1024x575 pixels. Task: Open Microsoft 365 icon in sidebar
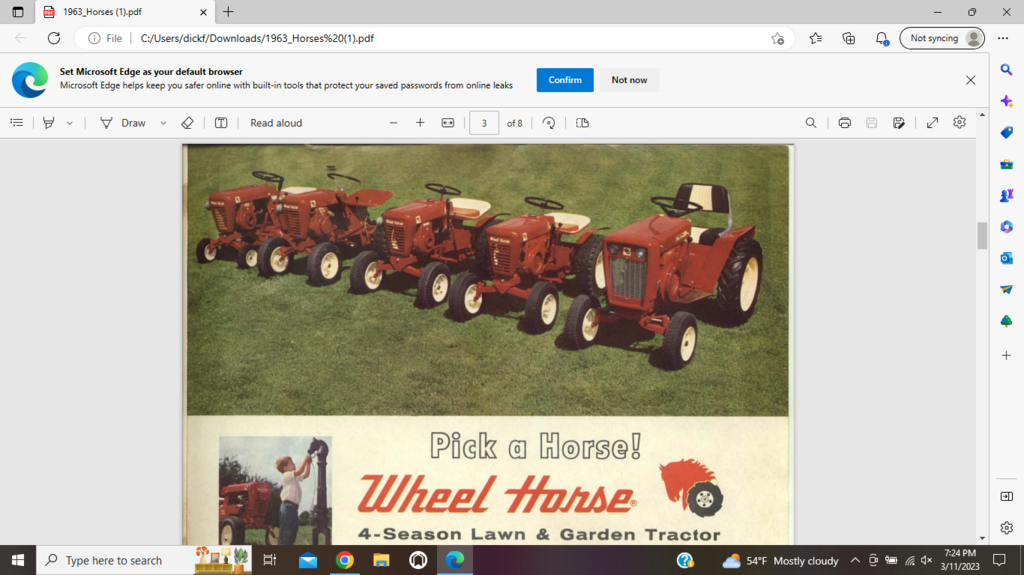1006,227
